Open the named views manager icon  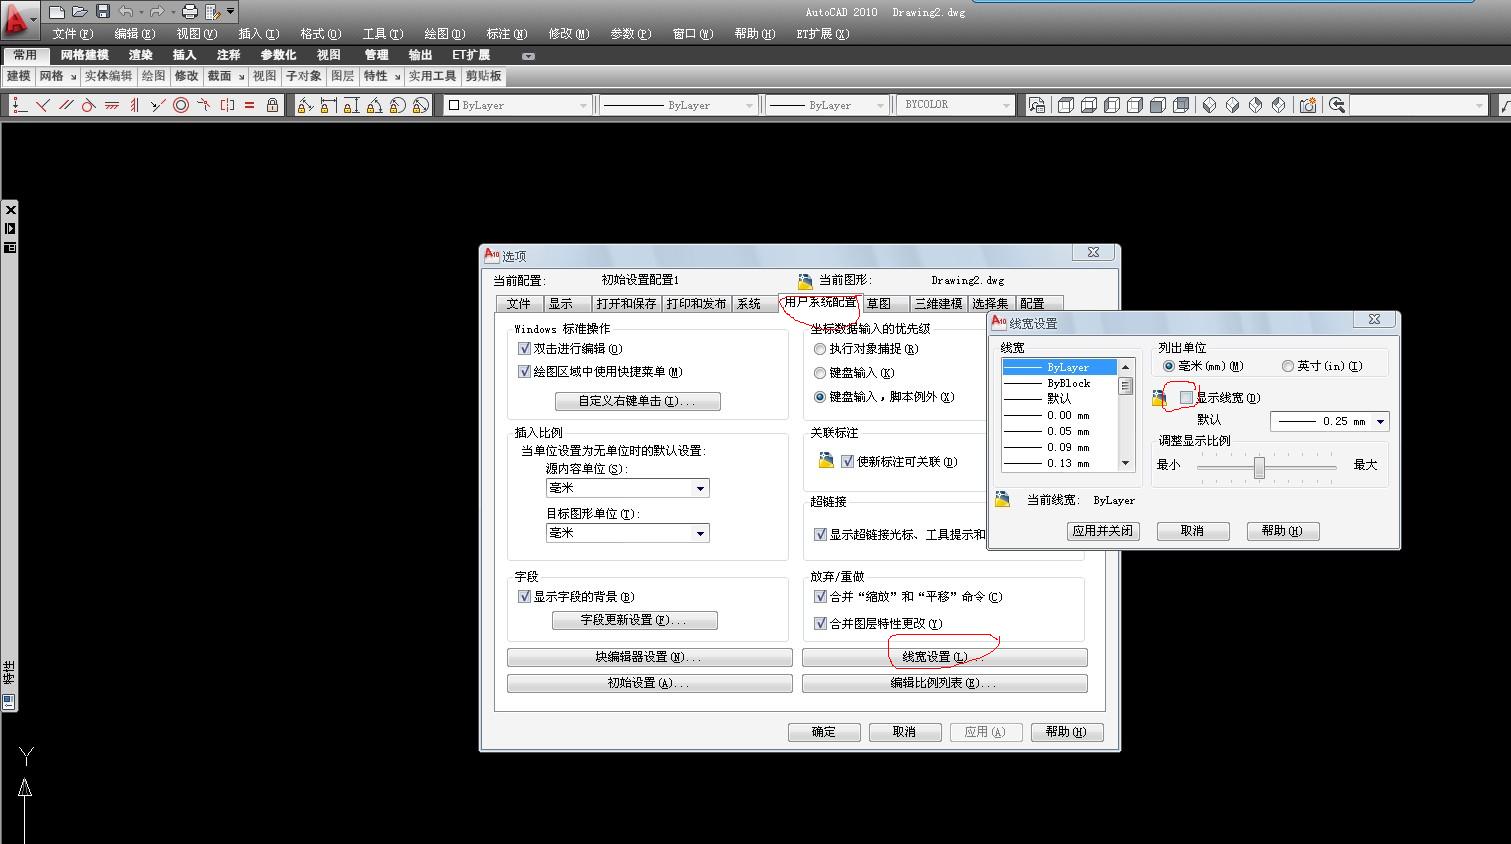click(x=1037, y=105)
